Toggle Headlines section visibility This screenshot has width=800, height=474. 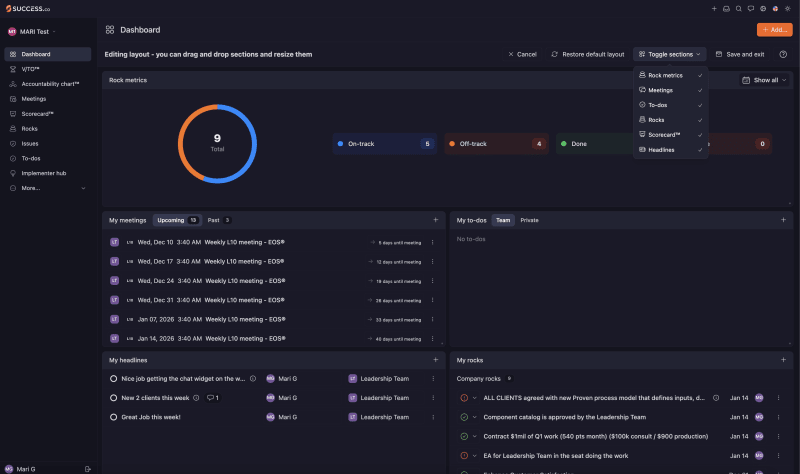(x=670, y=149)
